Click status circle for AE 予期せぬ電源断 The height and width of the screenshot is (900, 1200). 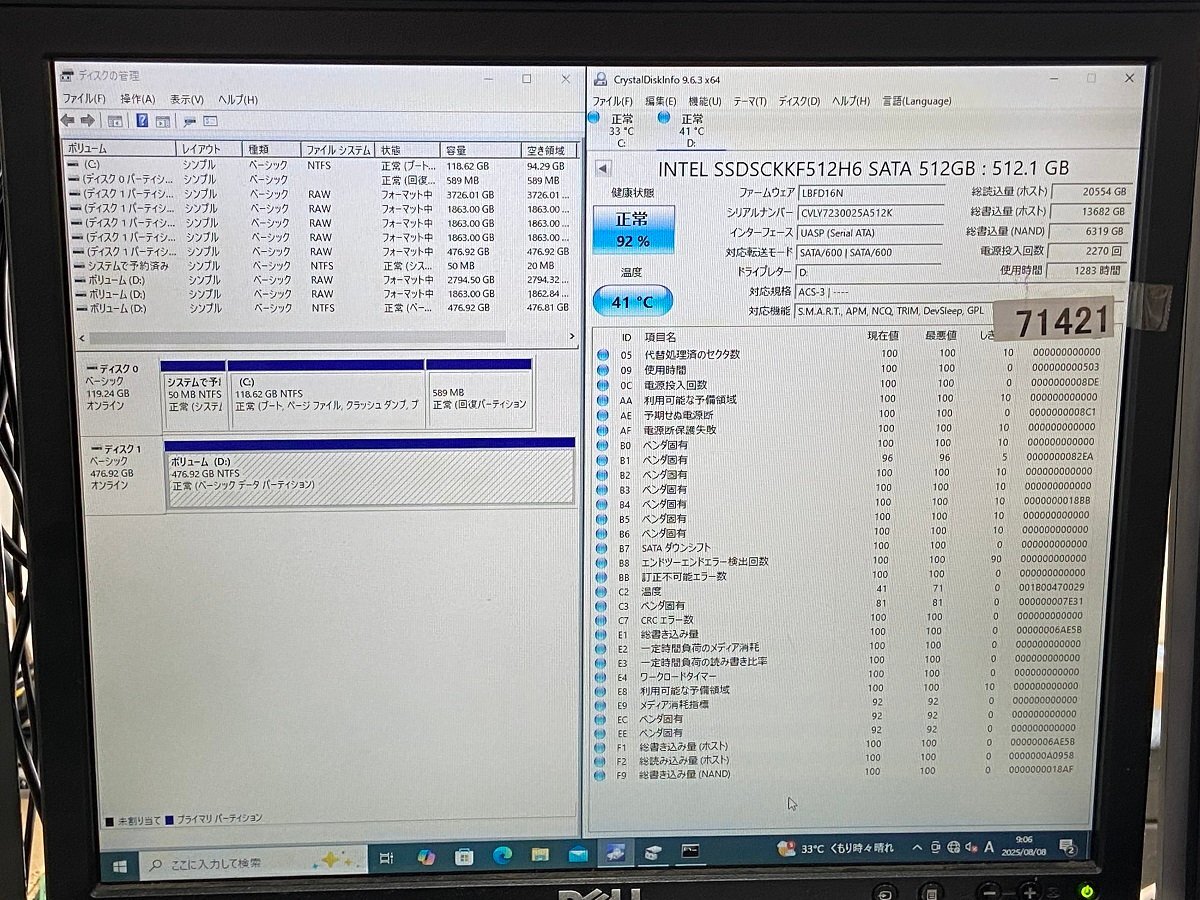[603, 414]
